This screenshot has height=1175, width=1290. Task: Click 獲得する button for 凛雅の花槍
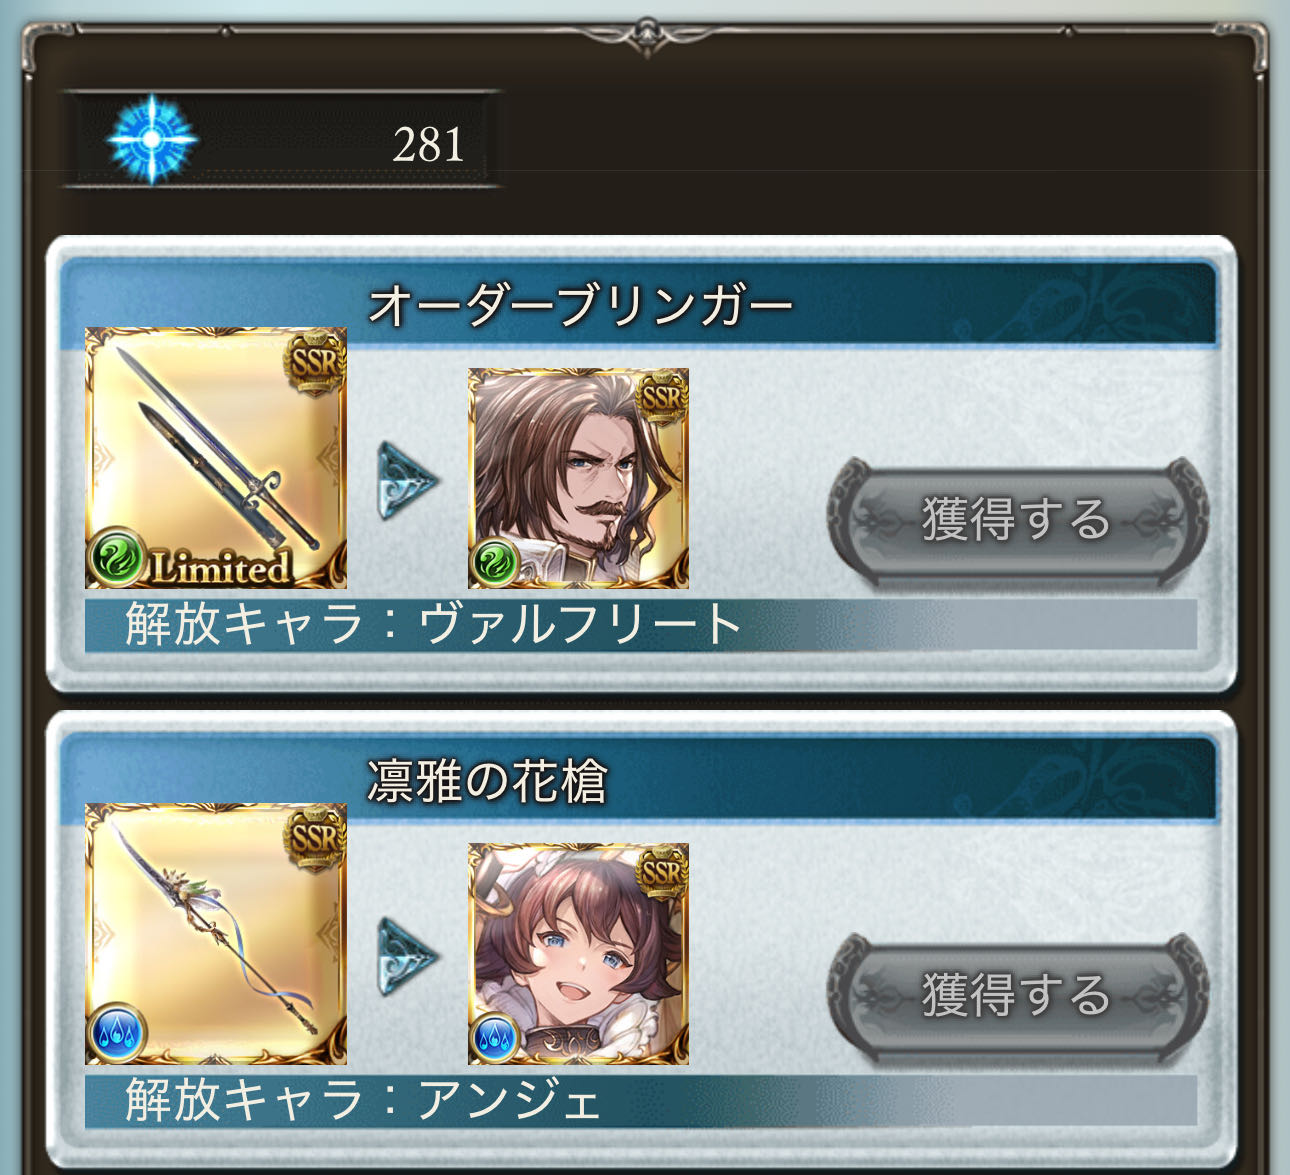[x=1018, y=996]
